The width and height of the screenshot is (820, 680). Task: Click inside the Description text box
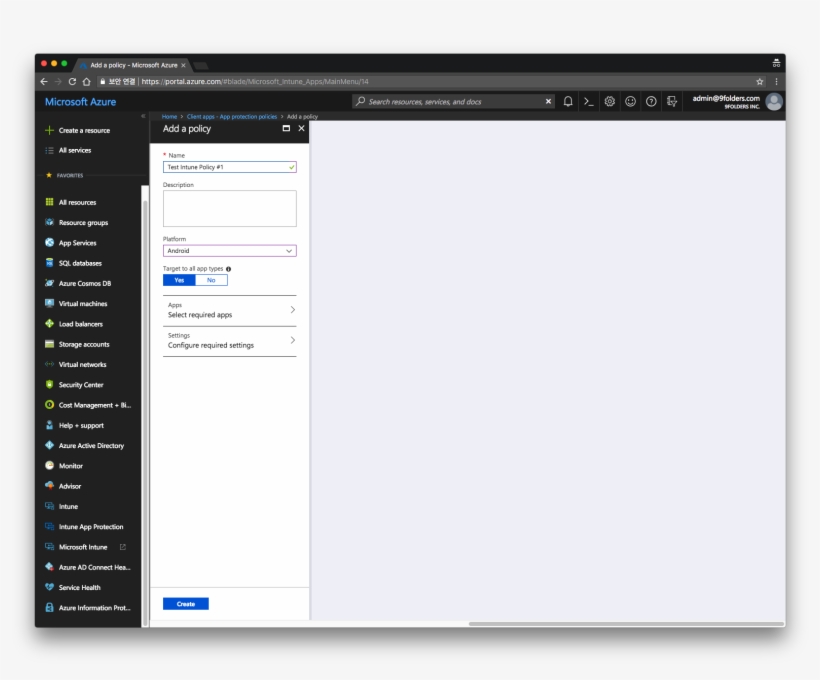coord(229,207)
